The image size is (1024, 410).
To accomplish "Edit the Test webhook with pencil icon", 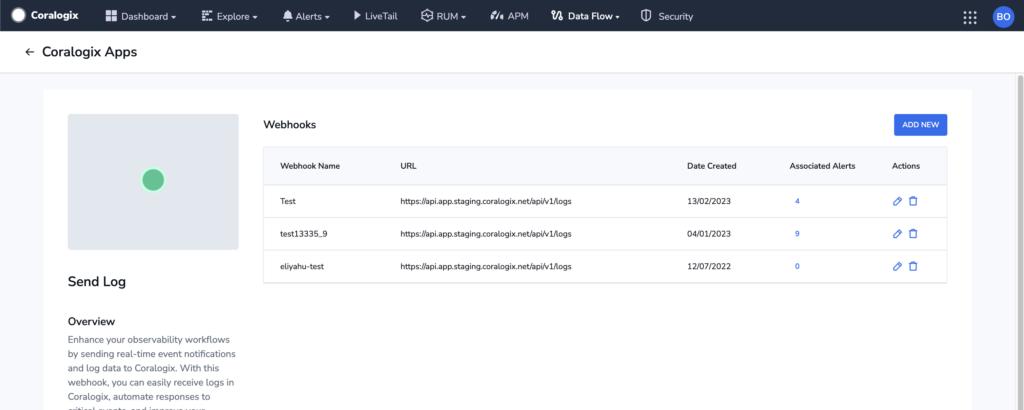I will point(897,201).
